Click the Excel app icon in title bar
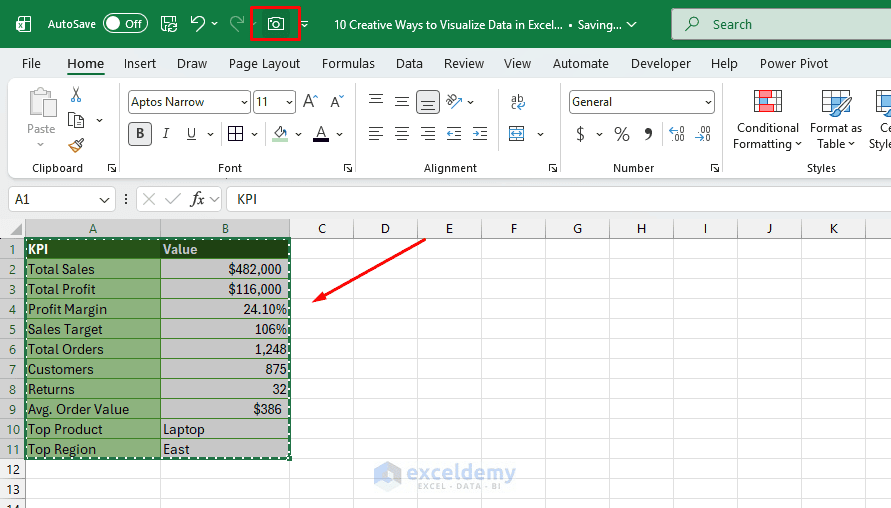Image resolution: width=891 pixels, height=508 pixels. (23, 24)
